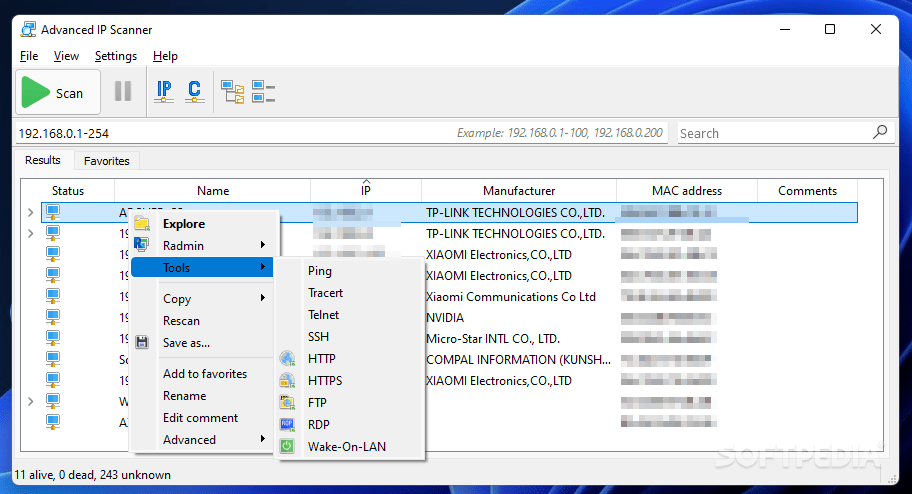The height and width of the screenshot is (494, 912).
Task: Click the Explore folder icon in context menu
Action: (x=142, y=223)
